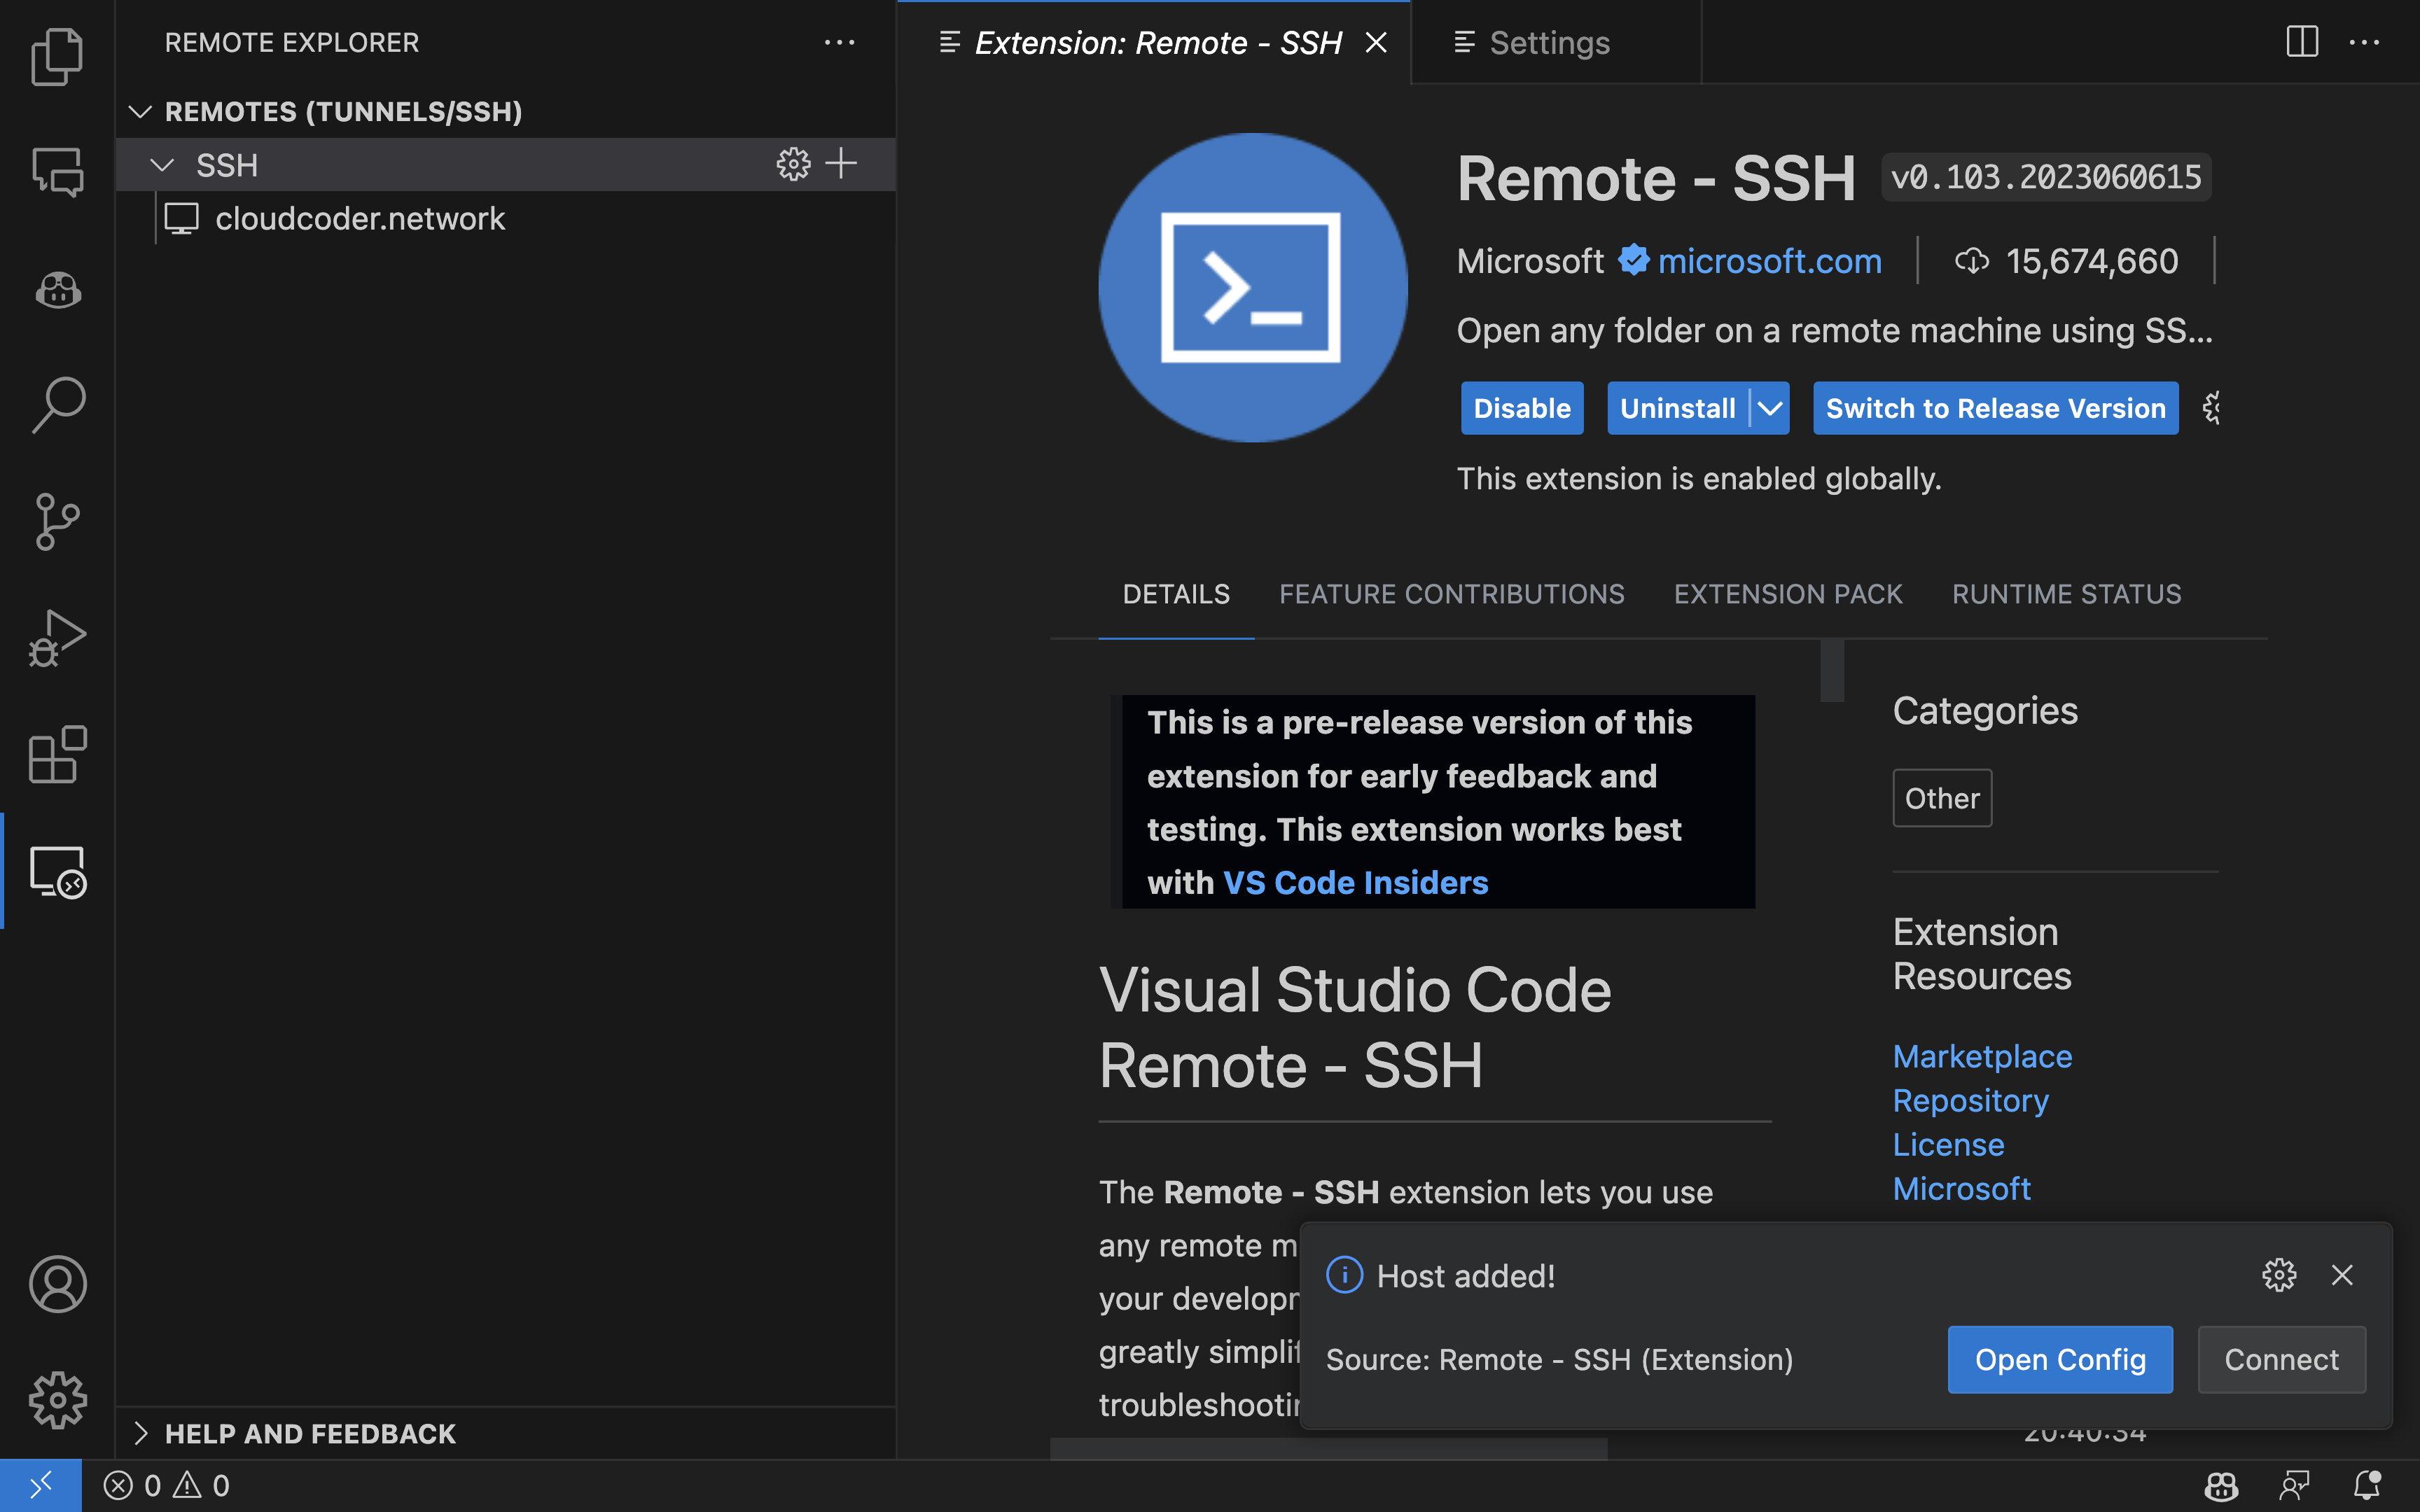The height and width of the screenshot is (1512, 2420).
Task: Select the Details tab
Action: 1176,594
